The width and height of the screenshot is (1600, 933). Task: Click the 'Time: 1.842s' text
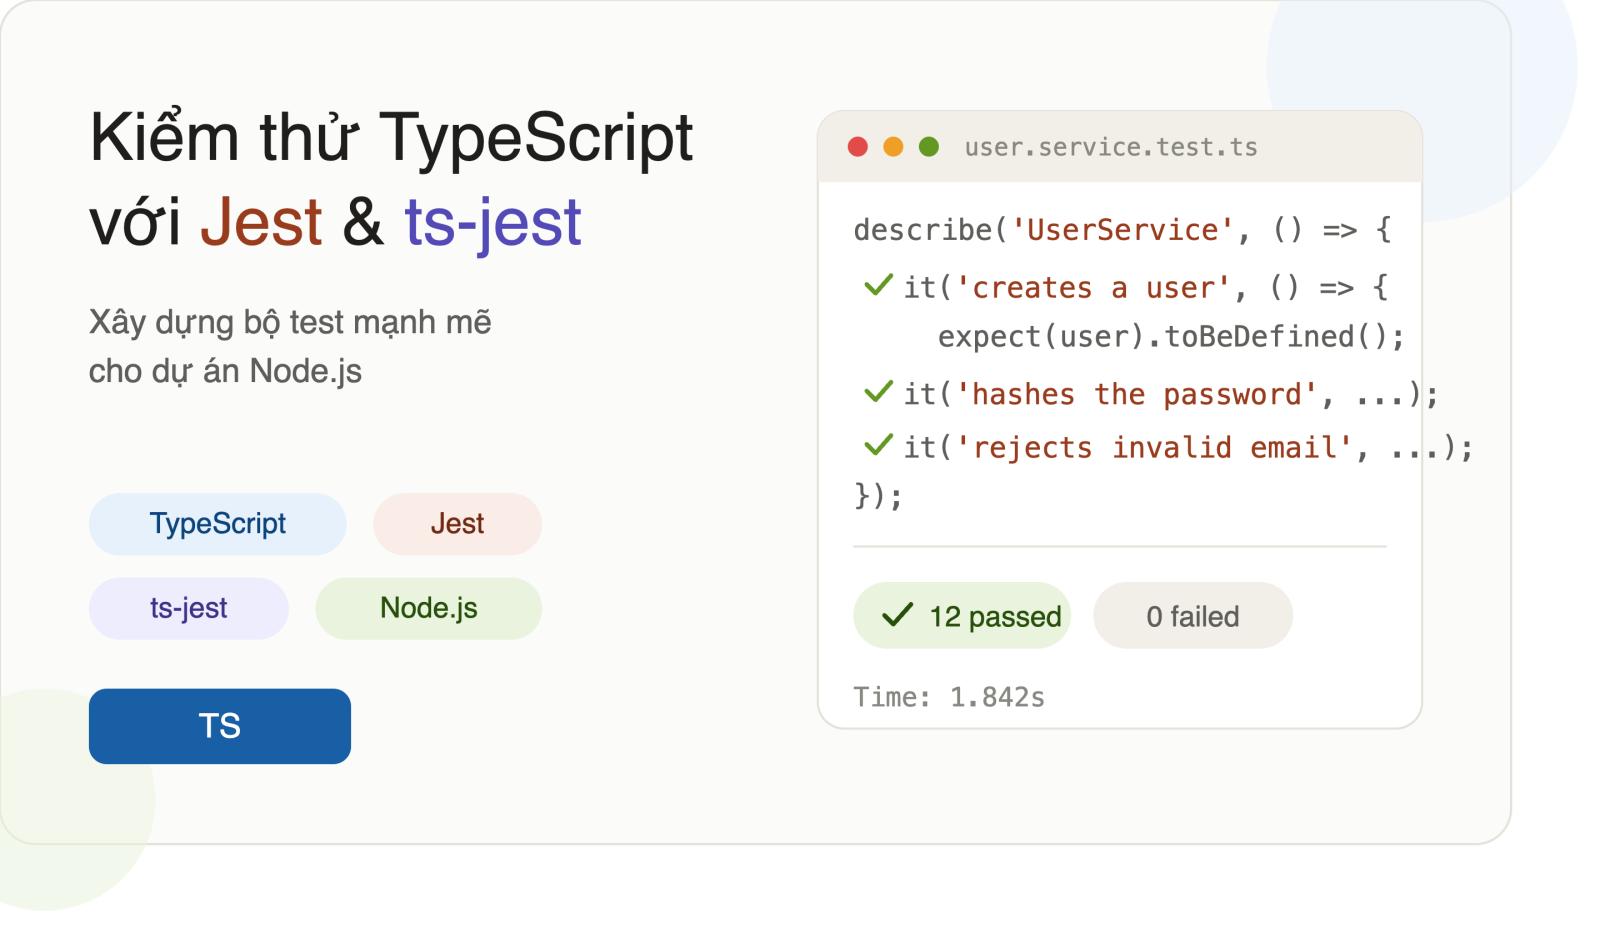tap(949, 697)
